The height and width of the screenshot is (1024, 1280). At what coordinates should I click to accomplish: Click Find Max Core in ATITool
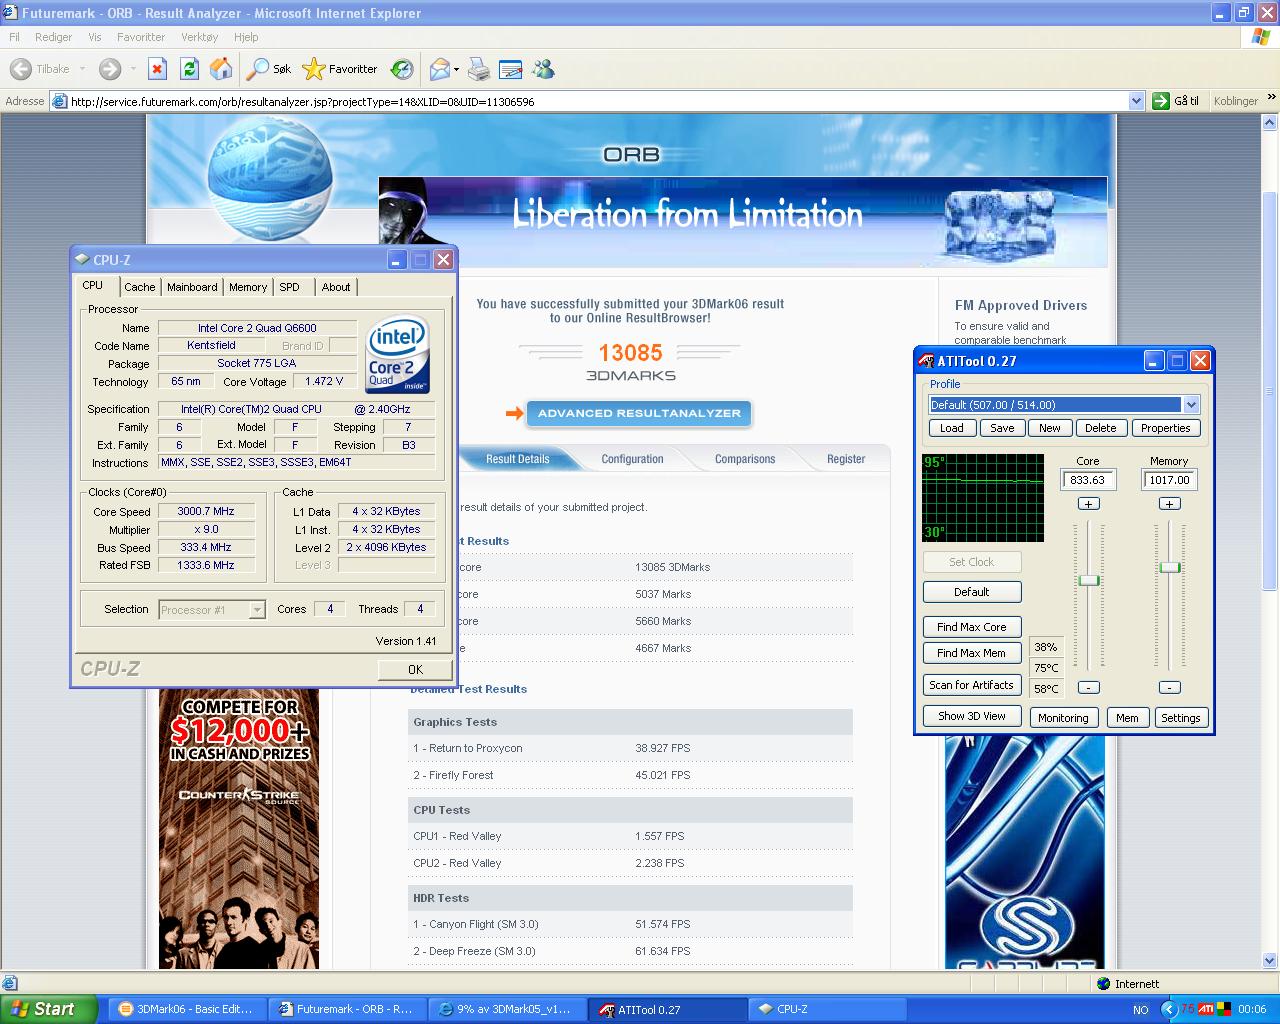click(971, 627)
